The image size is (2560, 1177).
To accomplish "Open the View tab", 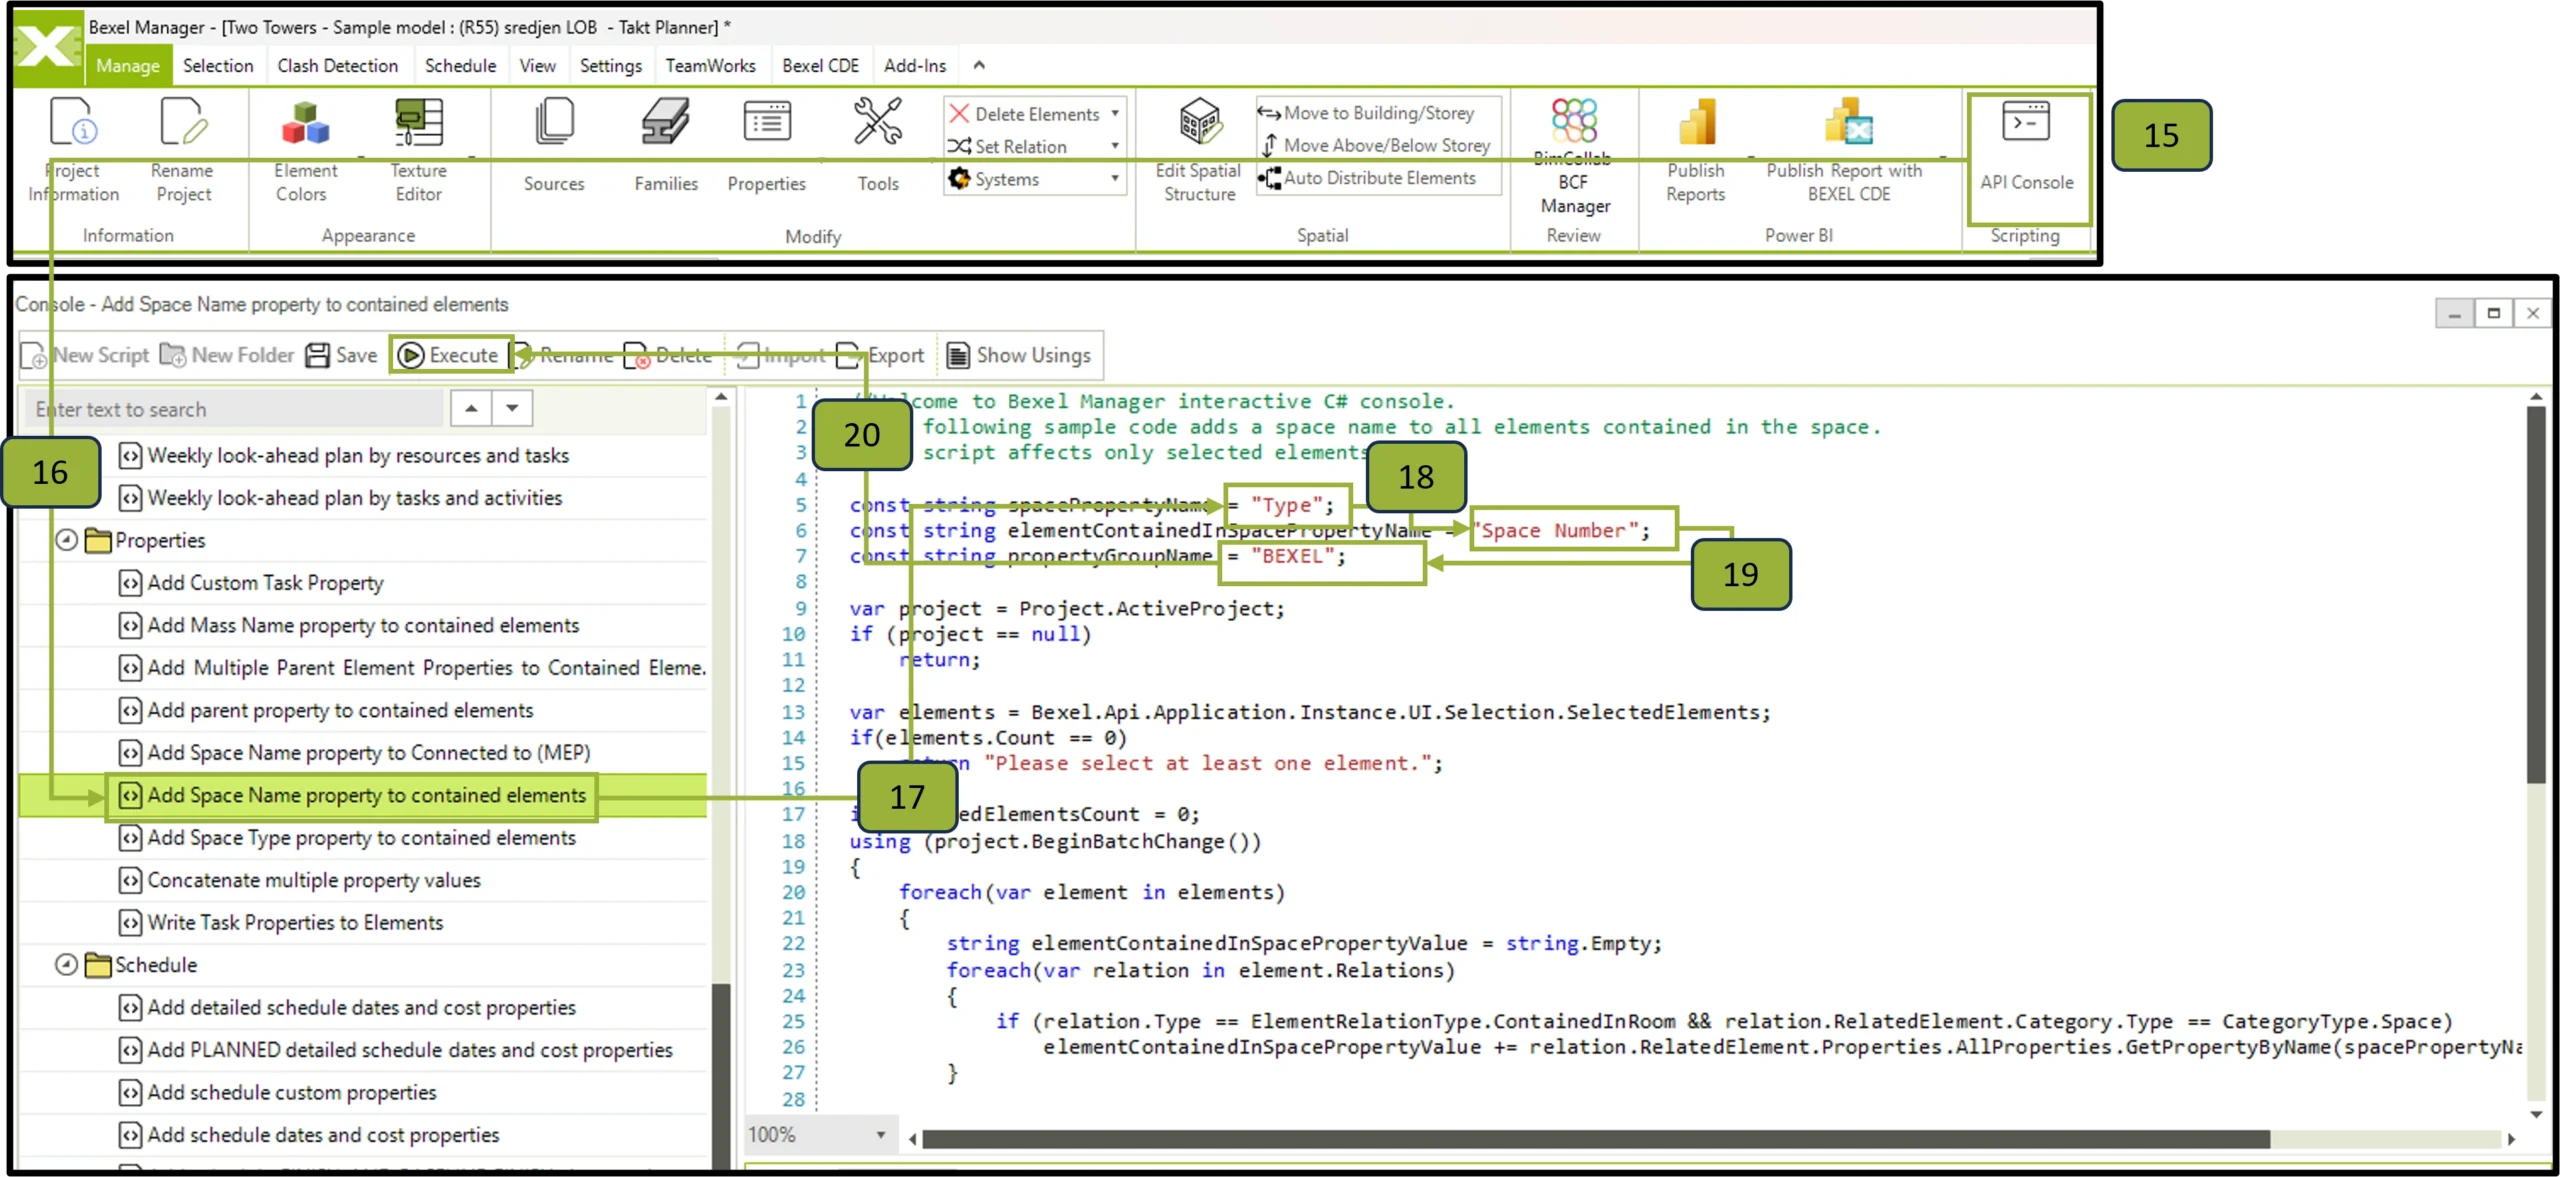I will click(x=537, y=65).
